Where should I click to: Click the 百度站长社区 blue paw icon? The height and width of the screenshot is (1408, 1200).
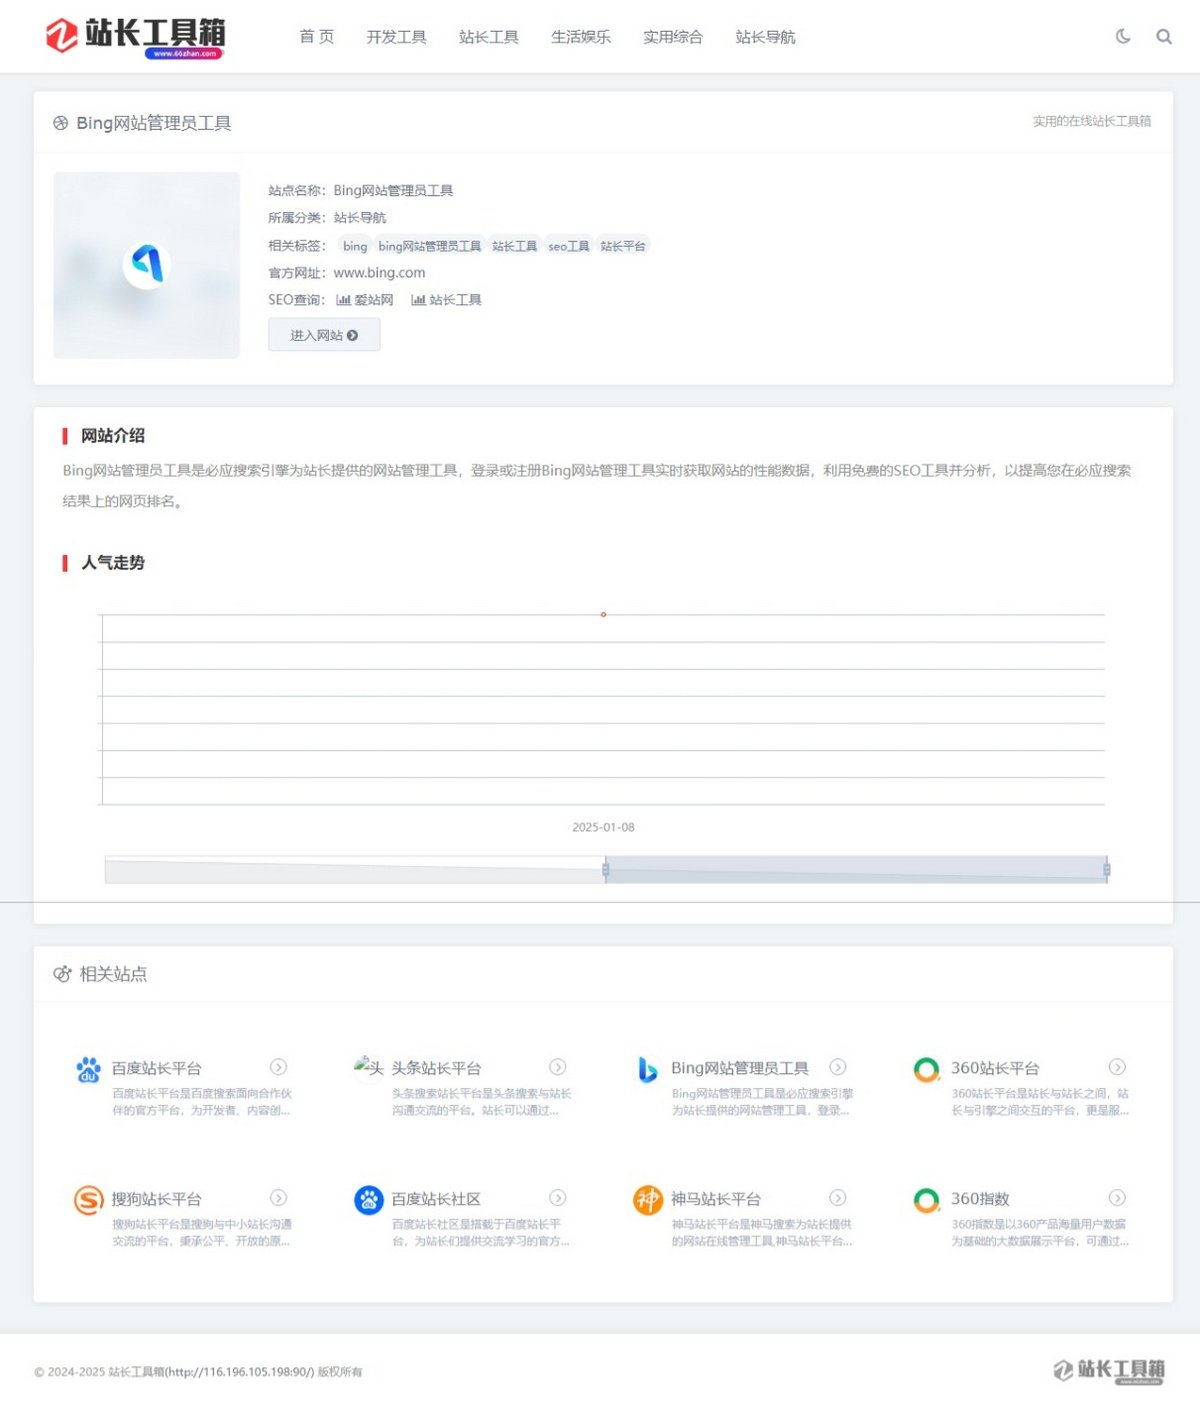(369, 1199)
